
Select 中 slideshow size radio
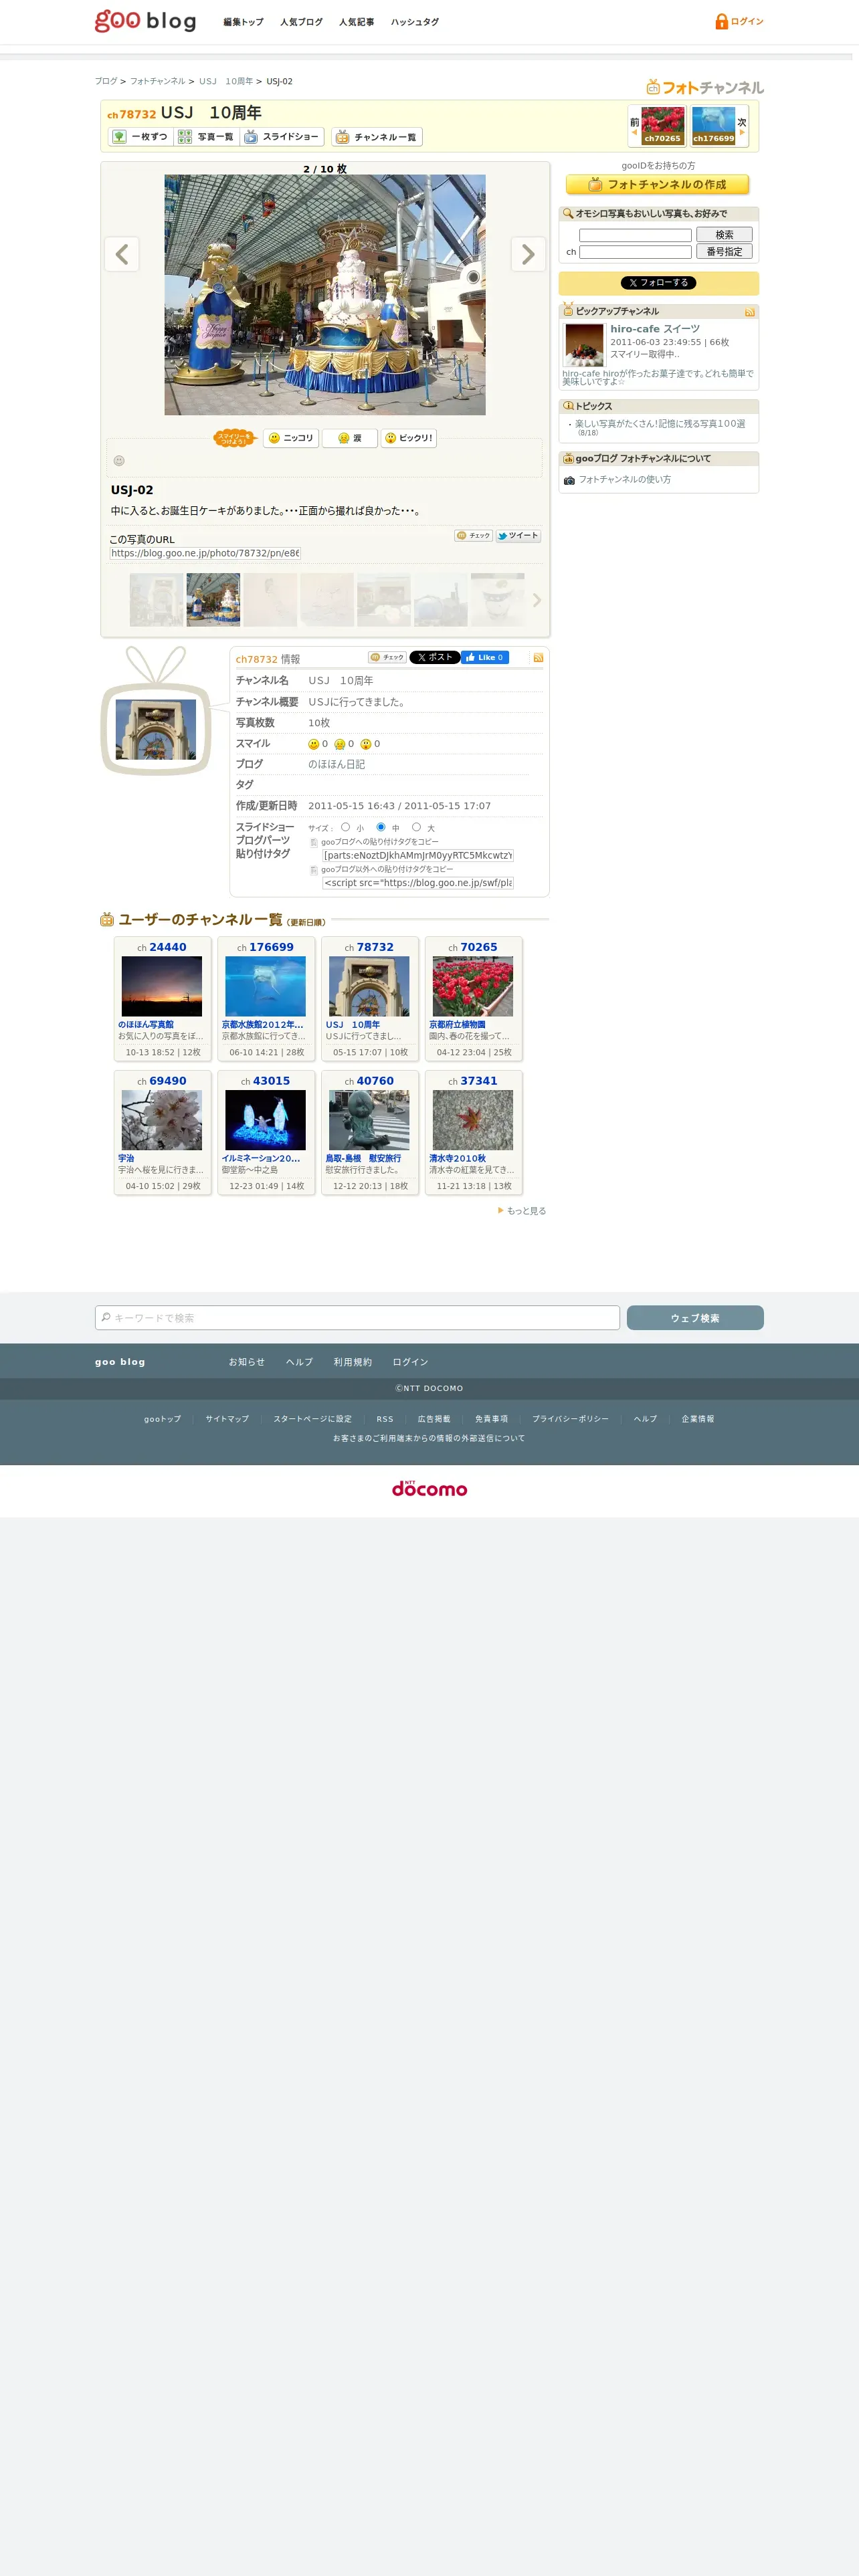point(381,827)
